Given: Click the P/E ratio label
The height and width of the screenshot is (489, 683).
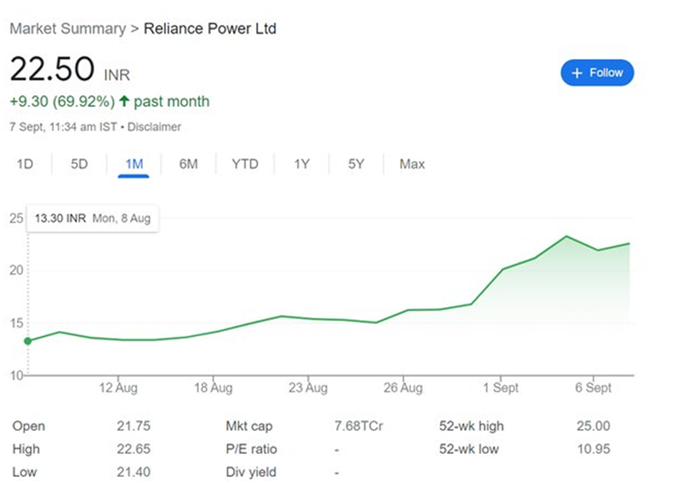Looking at the screenshot, I should (251, 449).
